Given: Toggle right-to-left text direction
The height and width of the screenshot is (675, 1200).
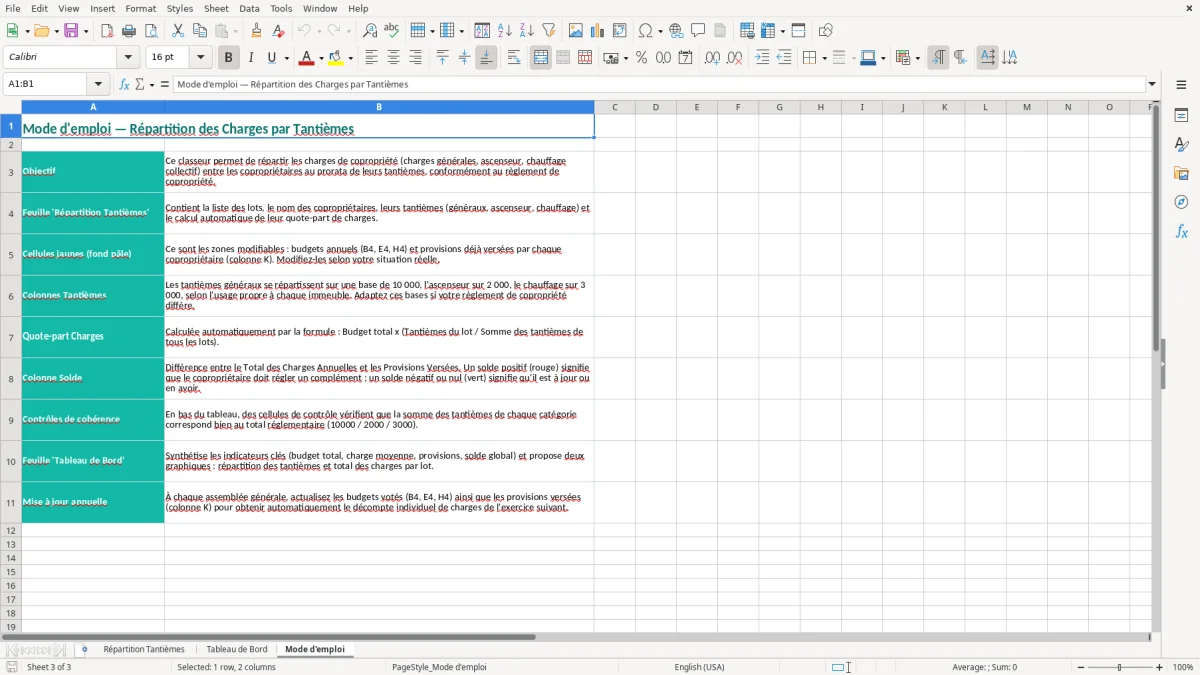Looking at the screenshot, I should (x=960, y=58).
